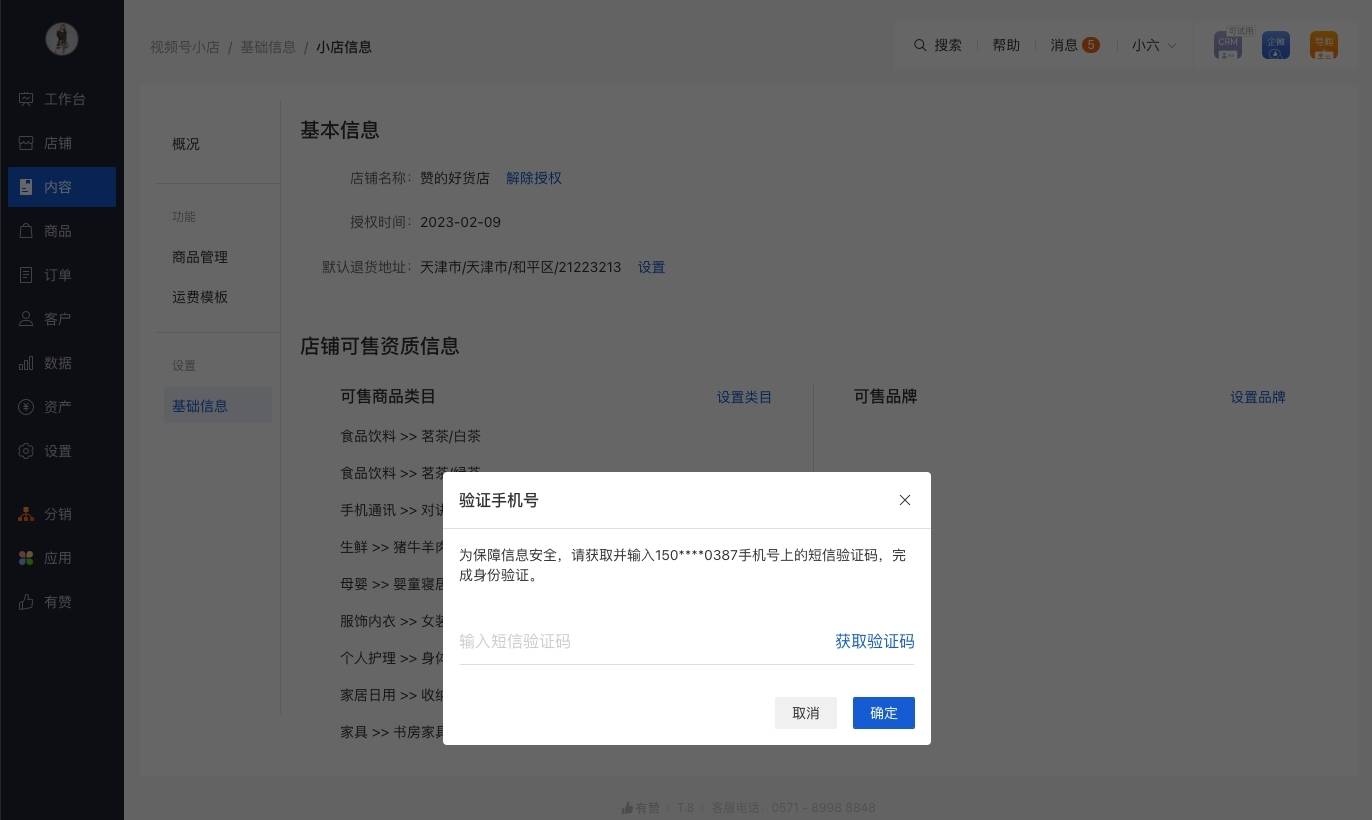Viewport: 1372px width, 820px height.
Task: Open 应用 in the sidebar
Action: tap(62, 558)
